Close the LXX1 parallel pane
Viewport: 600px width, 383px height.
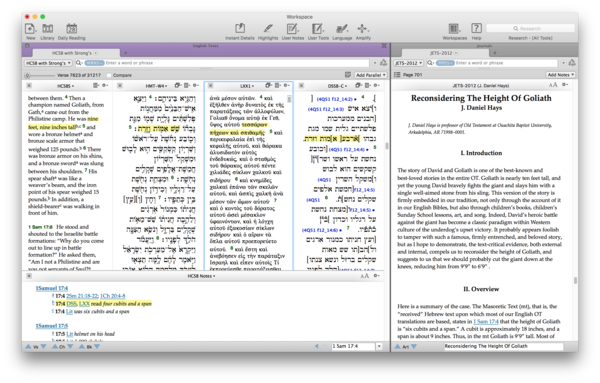coord(210,86)
